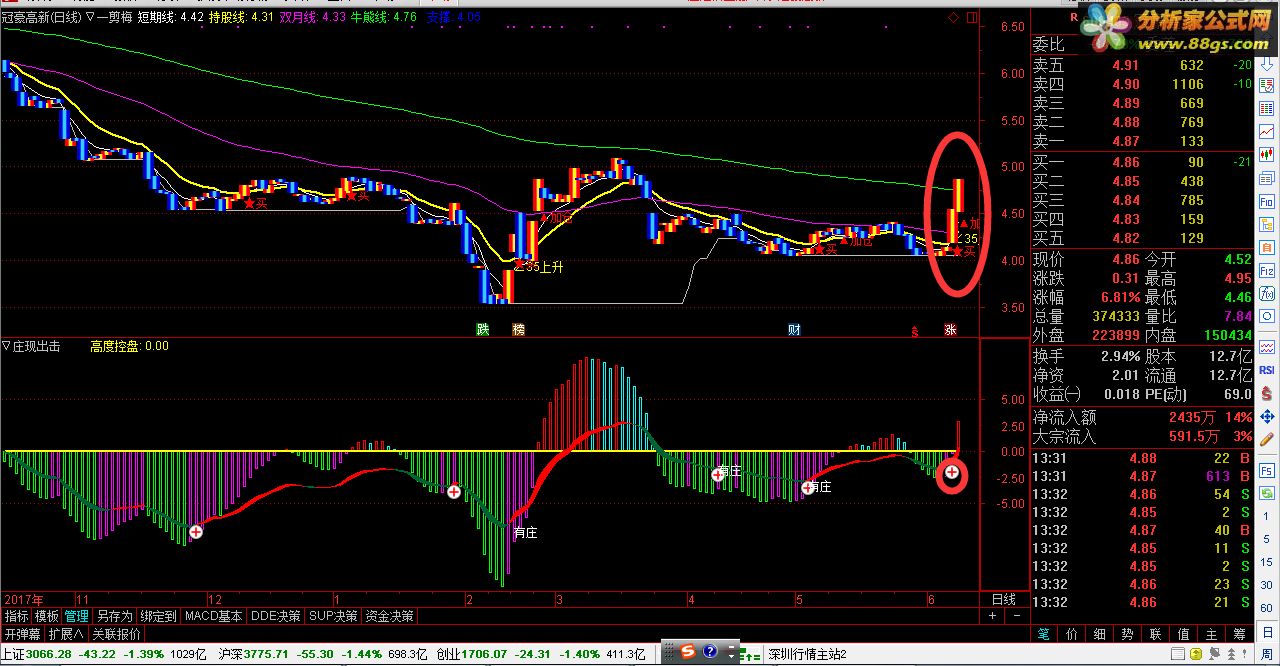The height and width of the screenshot is (666, 1280).
Task: Click the 关联报价 related quotes button
Action: pos(117,634)
